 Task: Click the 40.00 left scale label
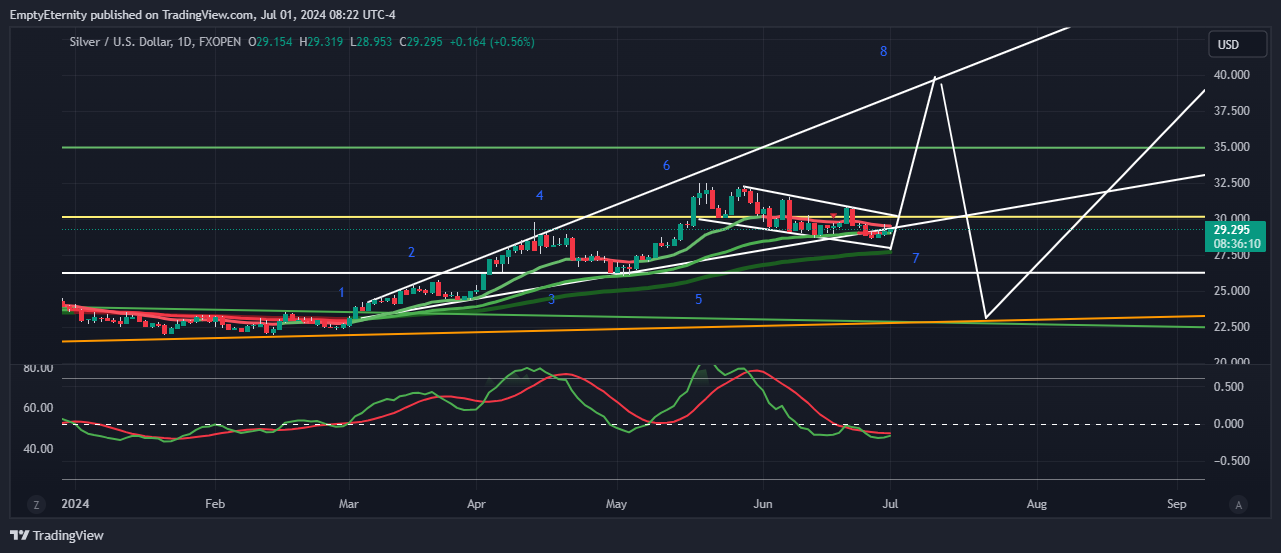pos(38,449)
